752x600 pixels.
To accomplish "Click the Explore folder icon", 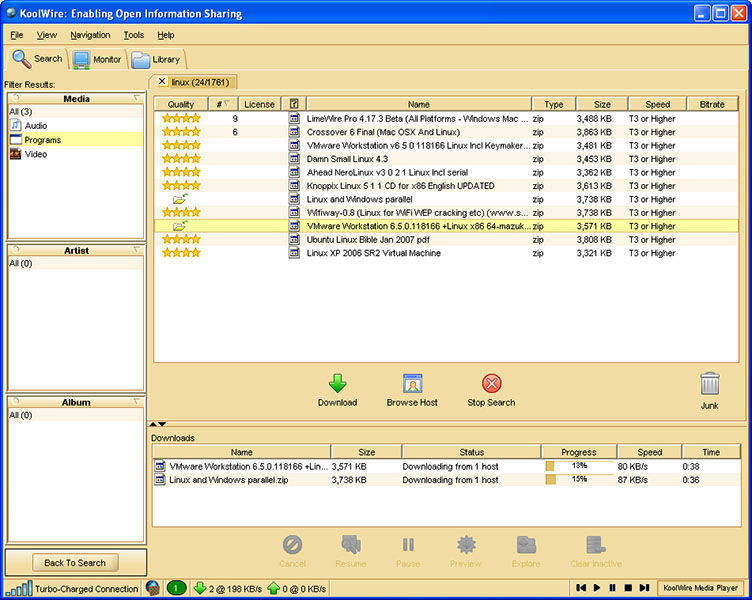I will coord(526,545).
